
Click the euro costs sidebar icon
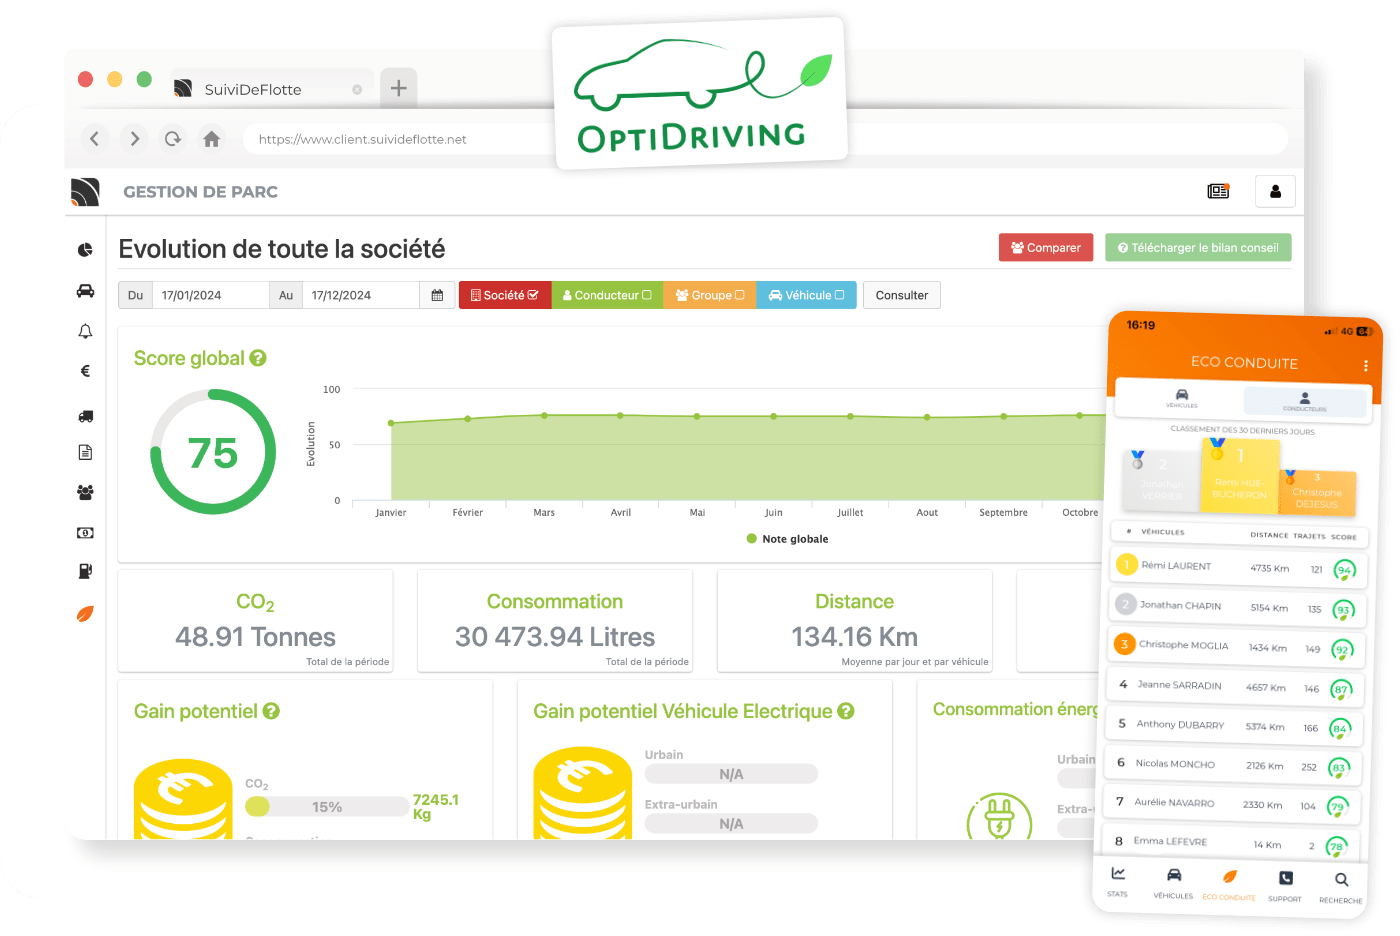(x=85, y=370)
